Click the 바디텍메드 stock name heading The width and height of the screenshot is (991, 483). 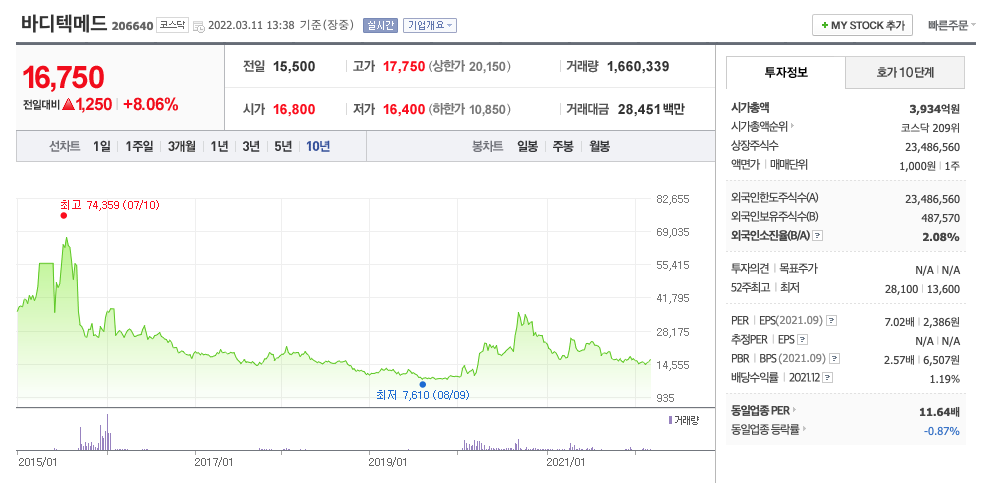[x=64, y=23]
